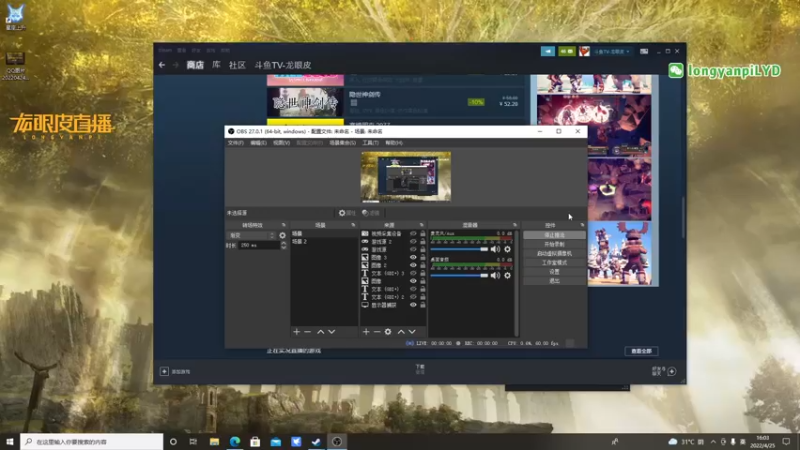
Task: Remove selected source with the minus icon
Action: tap(377, 332)
